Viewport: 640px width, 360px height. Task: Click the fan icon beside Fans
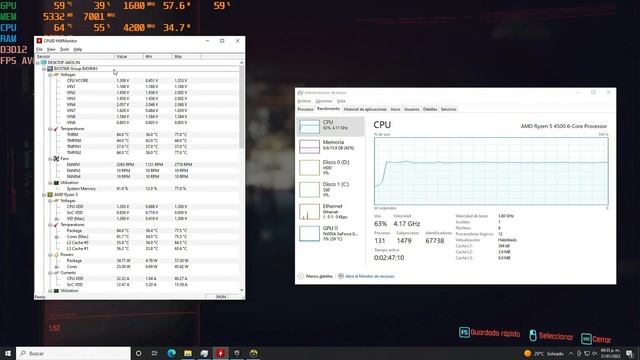[x=56, y=158]
